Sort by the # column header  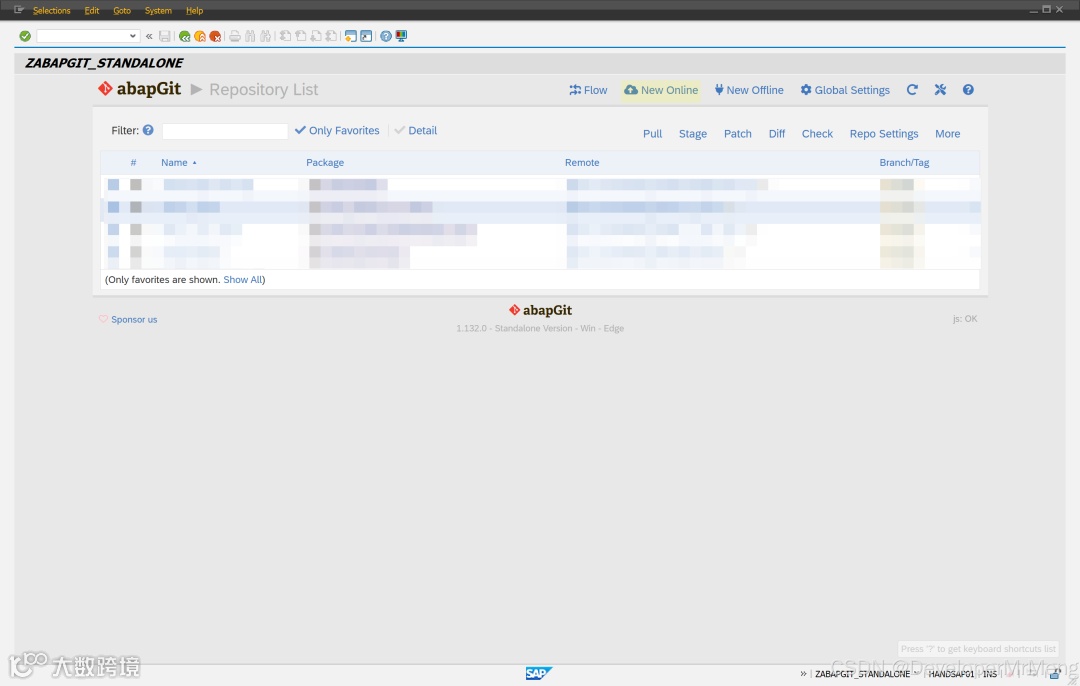[x=134, y=163]
